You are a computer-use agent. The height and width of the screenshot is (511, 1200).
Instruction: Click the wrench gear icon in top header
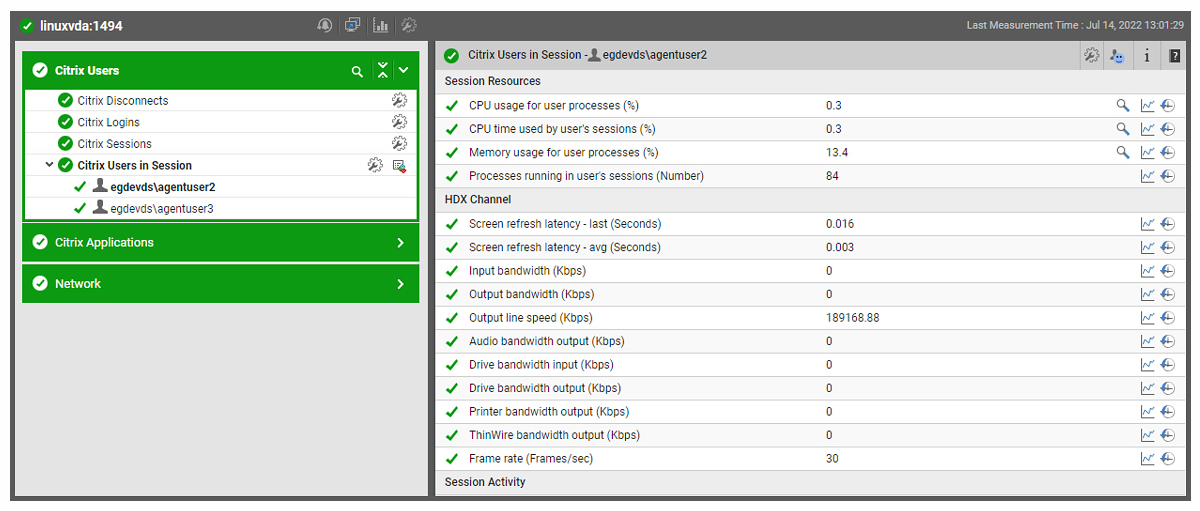[409, 25]
